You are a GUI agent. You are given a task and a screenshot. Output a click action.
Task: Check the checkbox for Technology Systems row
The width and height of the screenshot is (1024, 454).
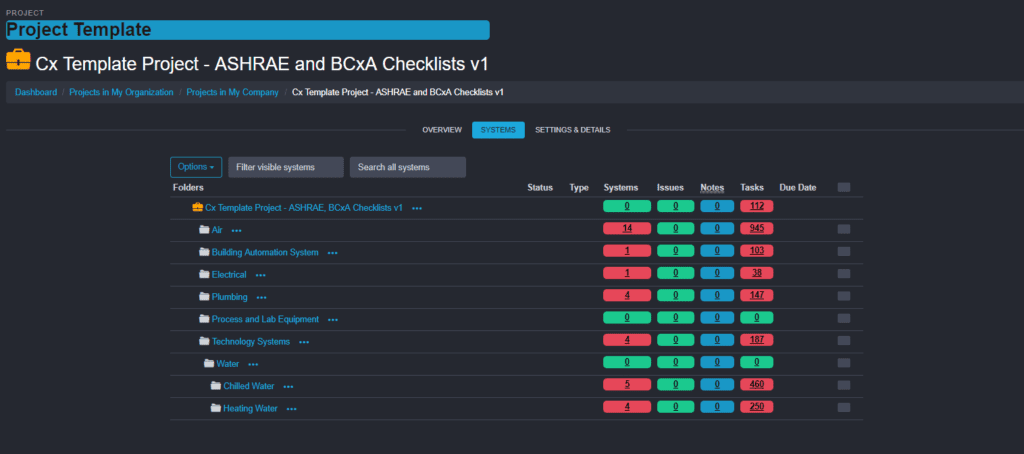pyautogui.click(x=844, y=340)
